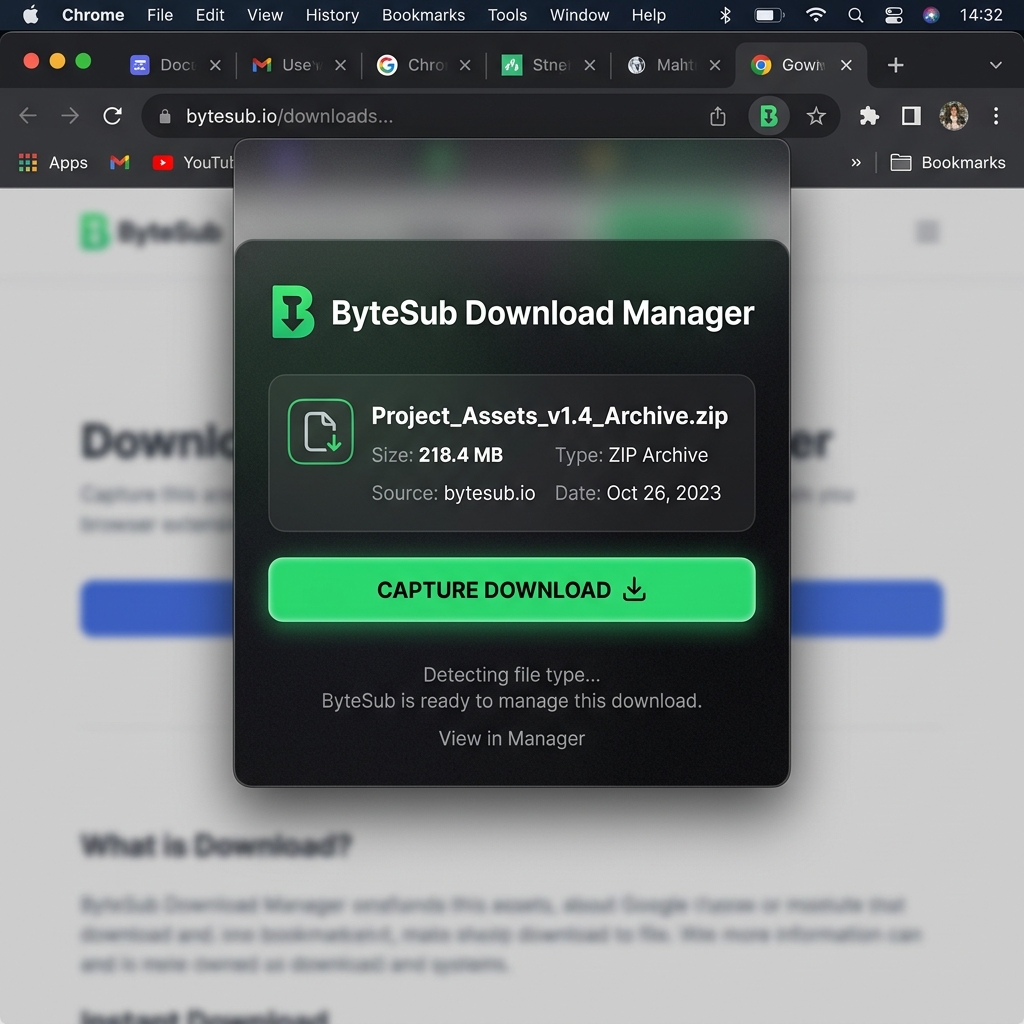Open the YouTube bookmark
Screen dimensions: 1024x1024
192,163
